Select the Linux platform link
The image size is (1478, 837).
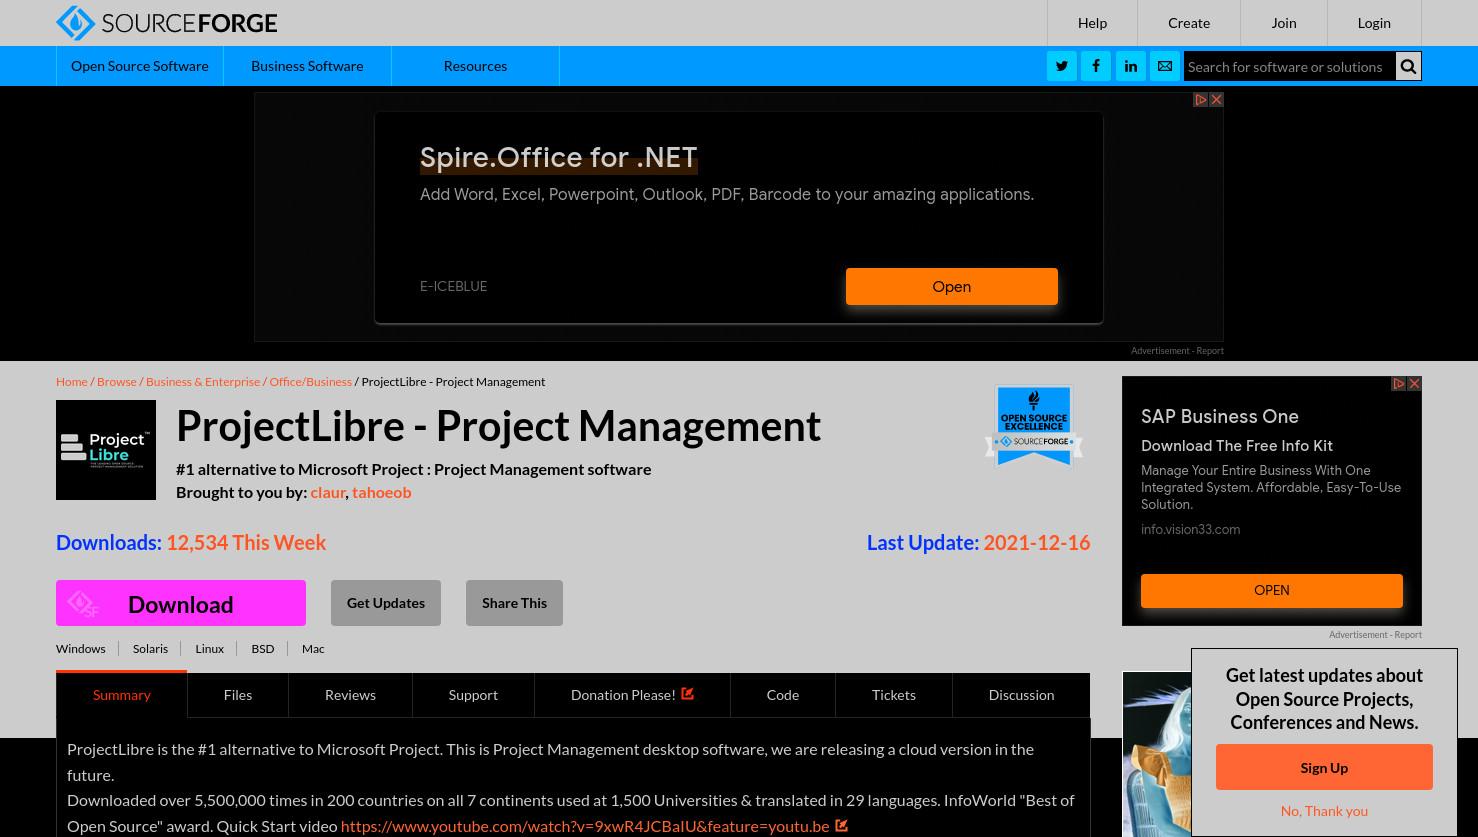tap(209, 648)
